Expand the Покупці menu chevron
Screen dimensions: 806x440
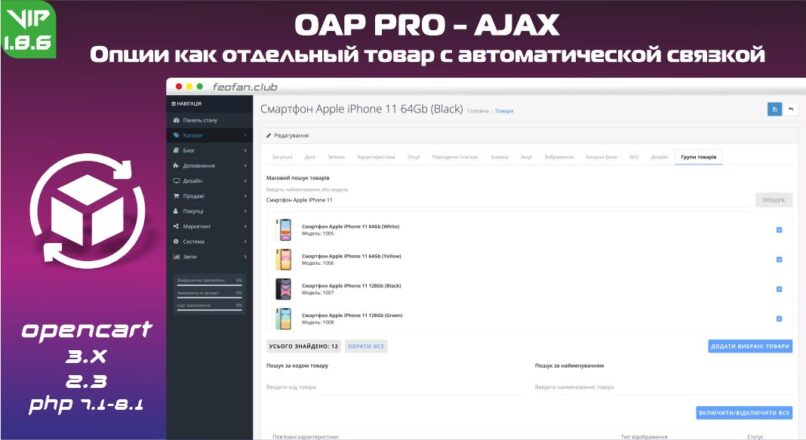[x=245, y=211]
